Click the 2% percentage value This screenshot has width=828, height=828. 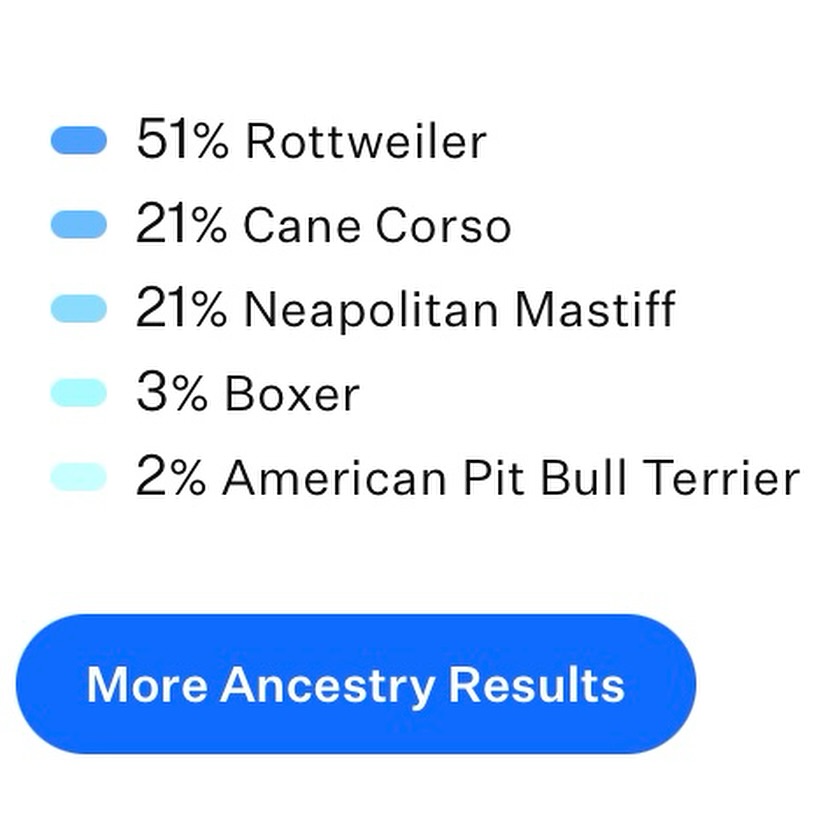click(x=172, y=477)
